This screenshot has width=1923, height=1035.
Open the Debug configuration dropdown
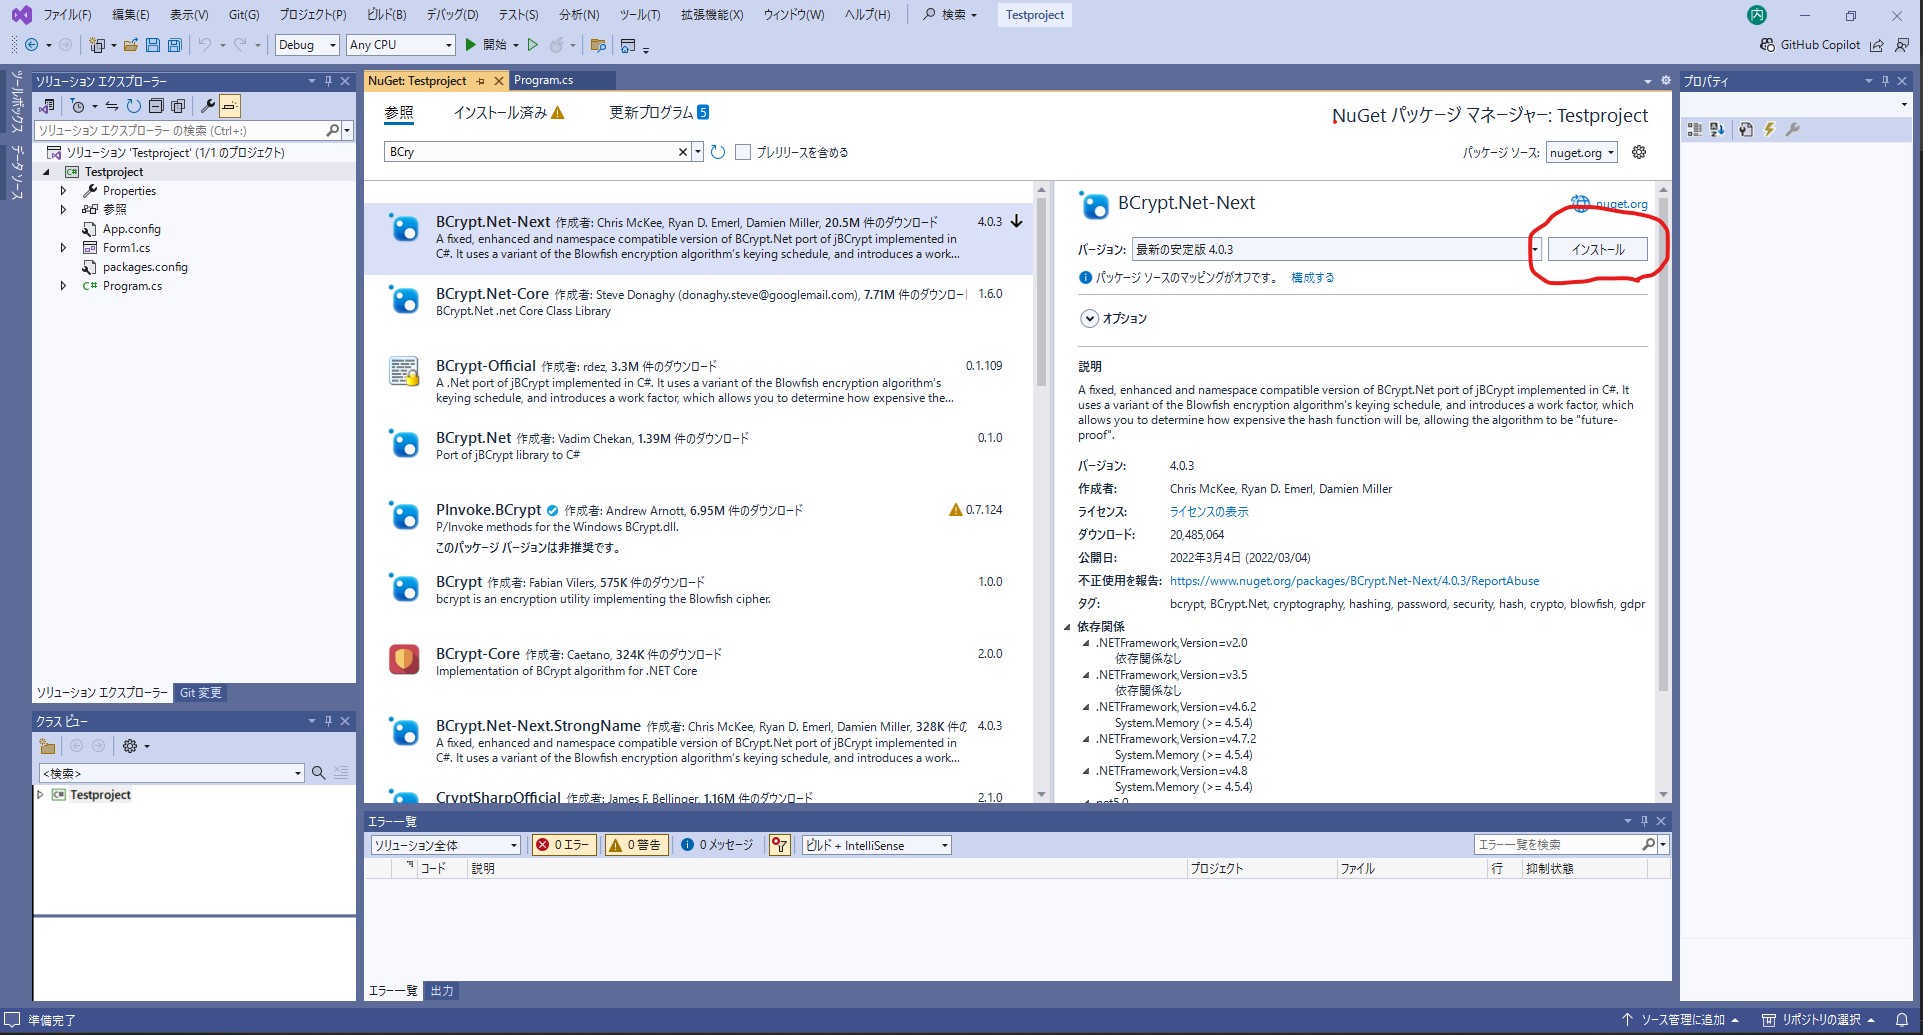point(307,45)
